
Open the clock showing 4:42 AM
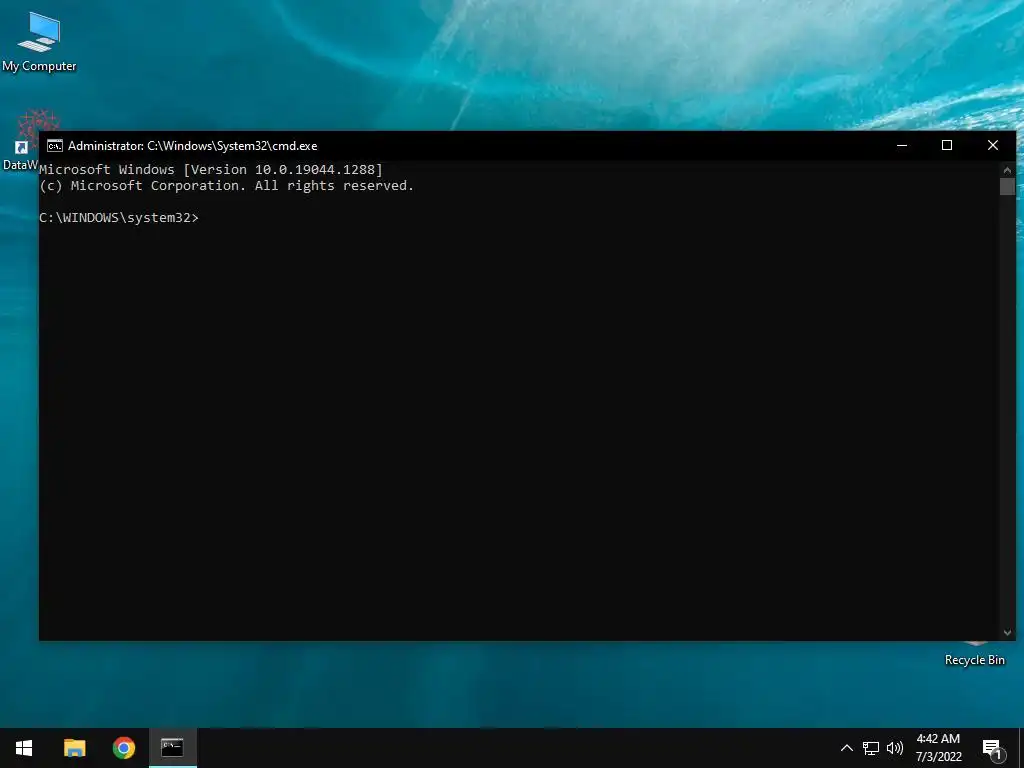point(938,748)
